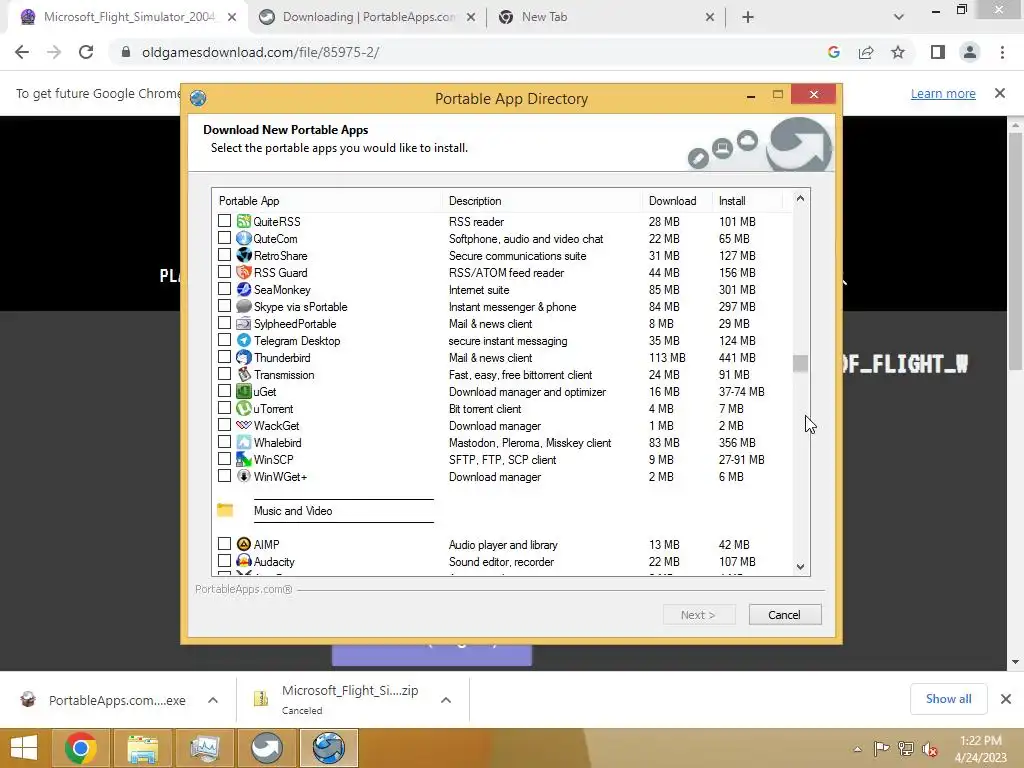
Task: Click the Chrome share page icon
Action: 866,52
